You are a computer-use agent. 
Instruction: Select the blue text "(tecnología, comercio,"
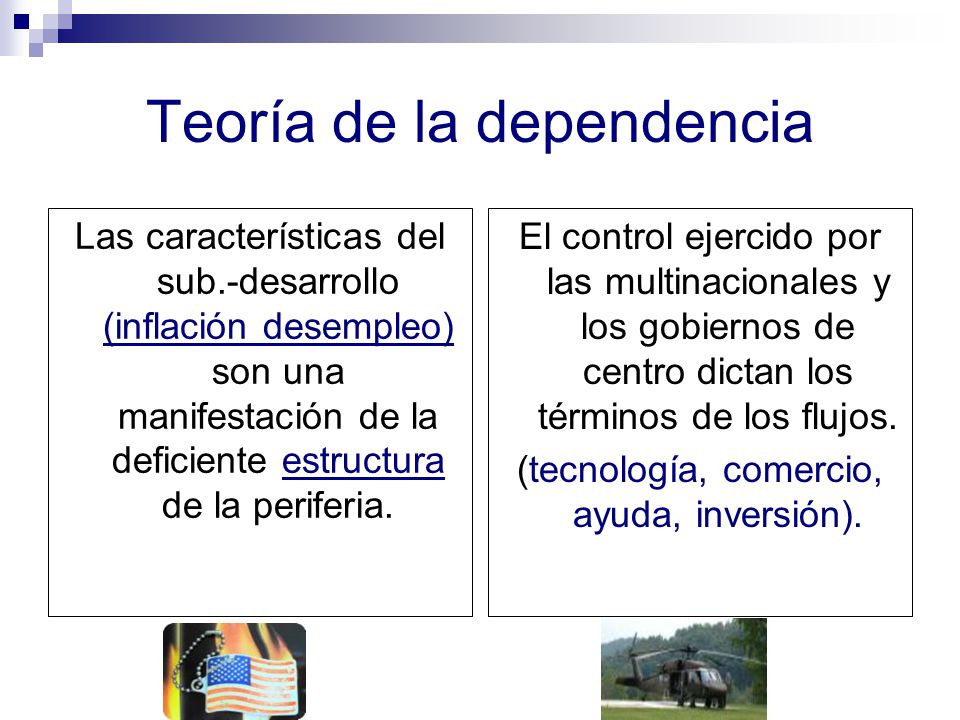tap(700, 471)
